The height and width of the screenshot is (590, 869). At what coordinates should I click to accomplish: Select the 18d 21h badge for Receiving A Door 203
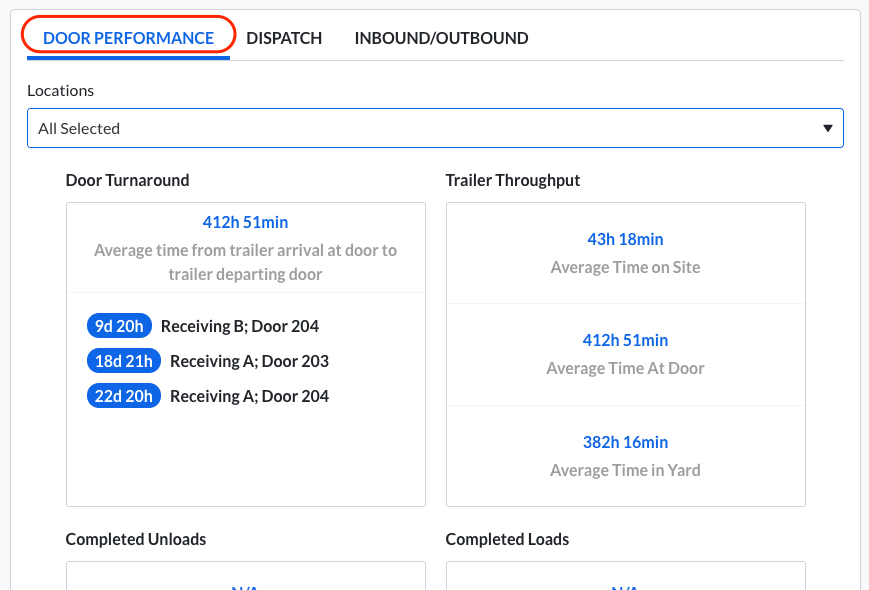pyautogui.click(x=123, y=360)
